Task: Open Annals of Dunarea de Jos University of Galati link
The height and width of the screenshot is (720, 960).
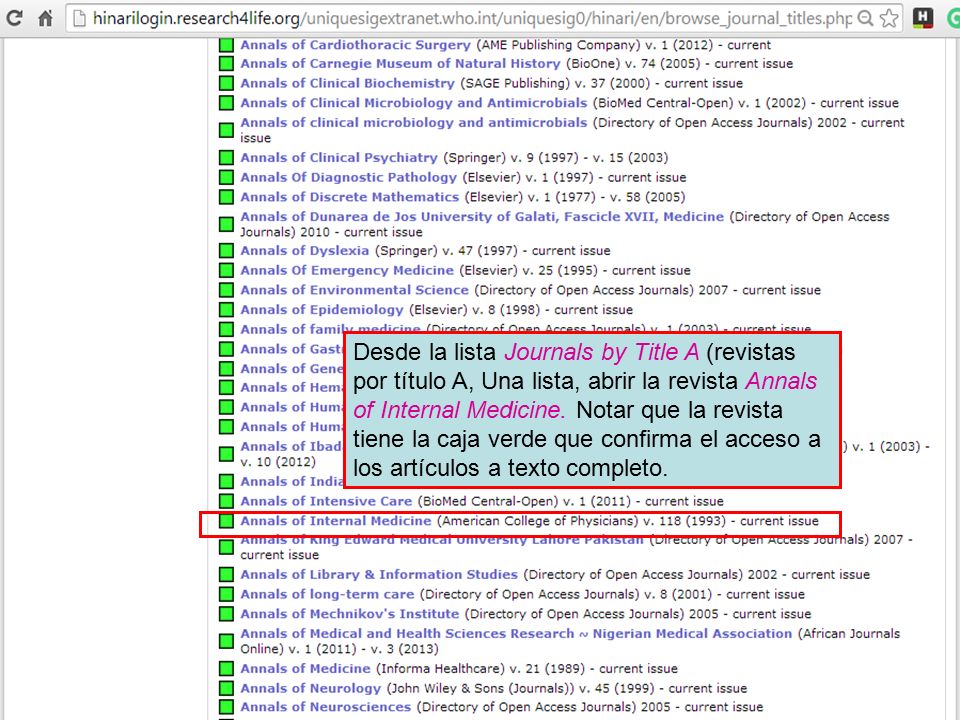Action: [482, 217]
